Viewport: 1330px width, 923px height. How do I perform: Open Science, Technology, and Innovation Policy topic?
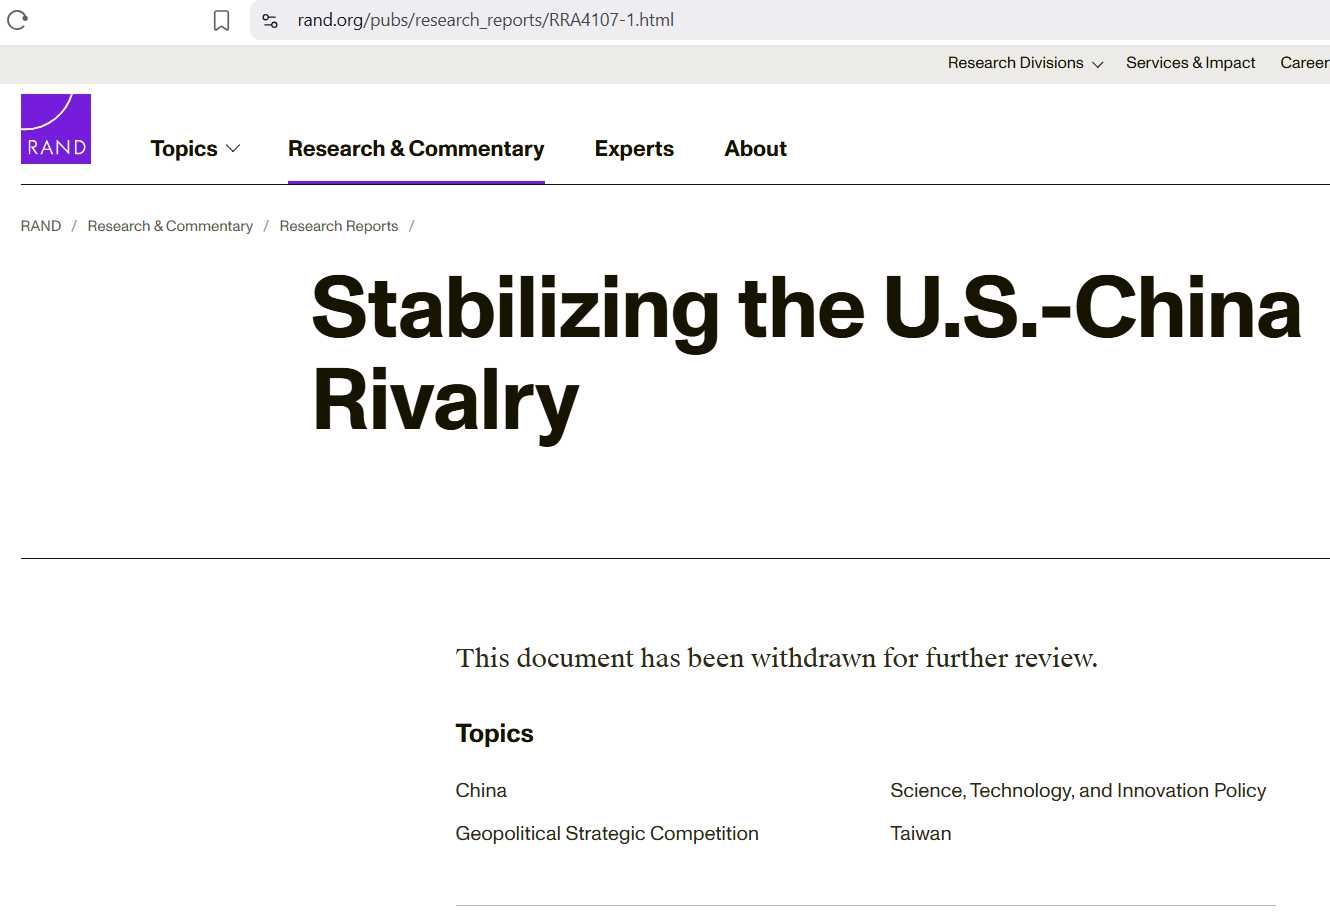[1078, 790]
